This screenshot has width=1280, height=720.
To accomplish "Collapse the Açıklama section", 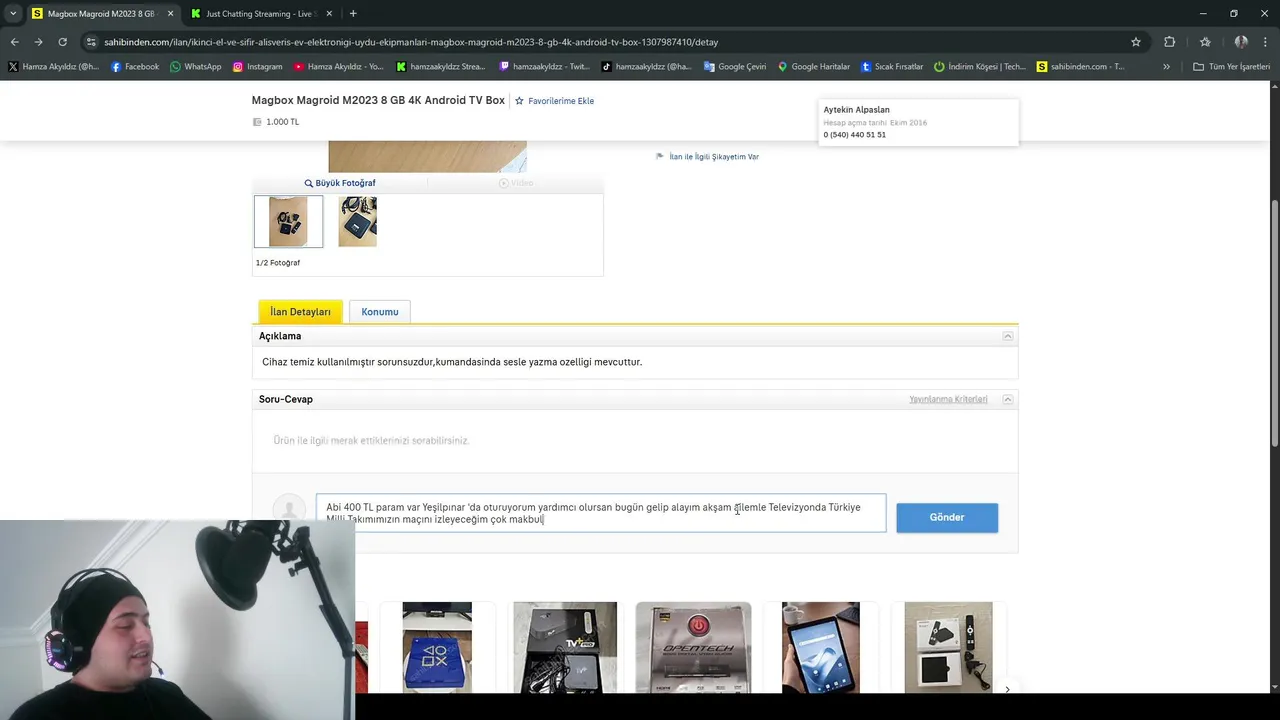I will click(1008, 336).
